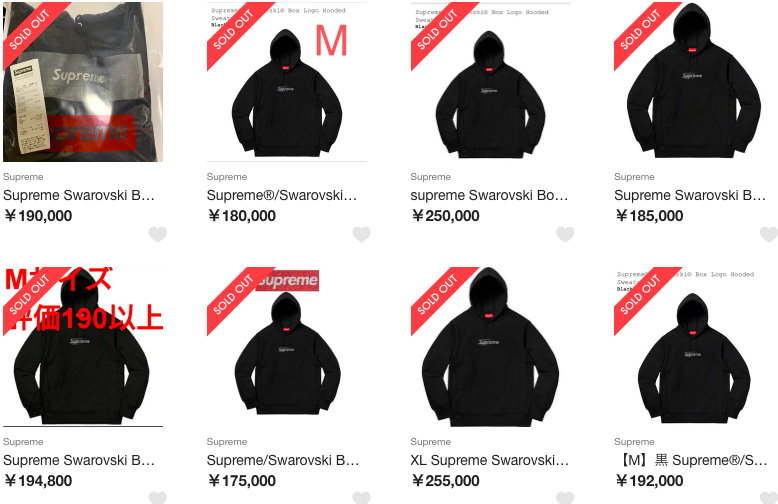Favorite the ¥250,000 hoodie with heart icon

point(565,234)
